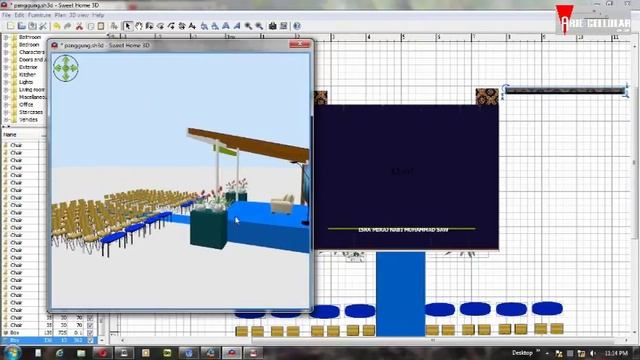Viewport: 640px width, 360px height.
Task: Toggle italic text style icon
Action: click(237, 26)
